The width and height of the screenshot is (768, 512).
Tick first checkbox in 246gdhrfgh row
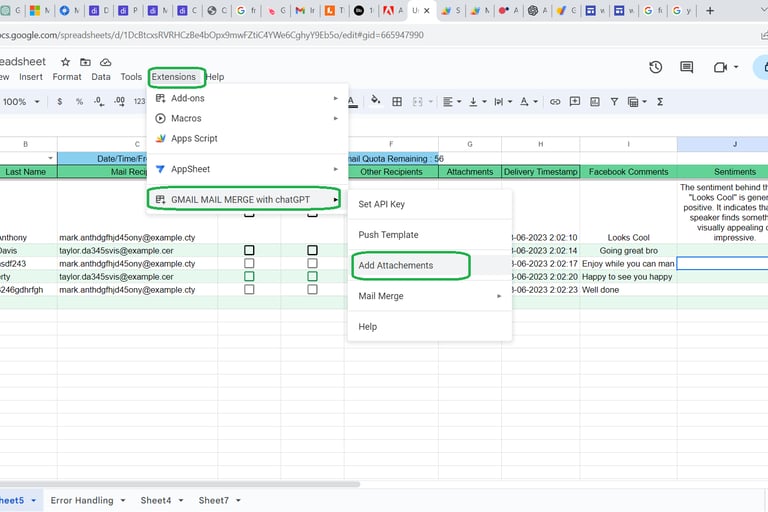249,290
